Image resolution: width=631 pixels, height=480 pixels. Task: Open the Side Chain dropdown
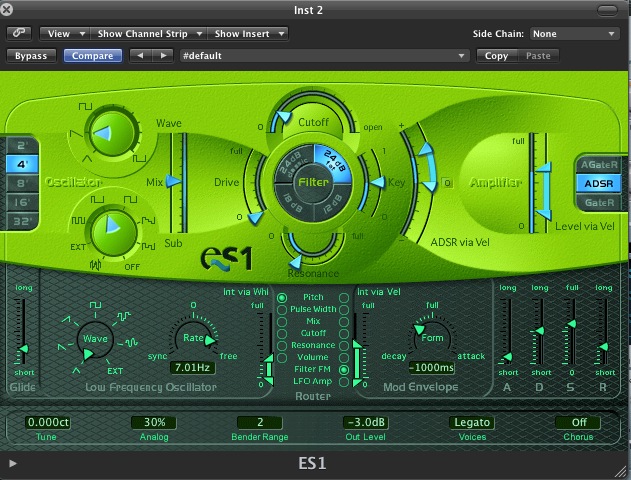[577, 33]
